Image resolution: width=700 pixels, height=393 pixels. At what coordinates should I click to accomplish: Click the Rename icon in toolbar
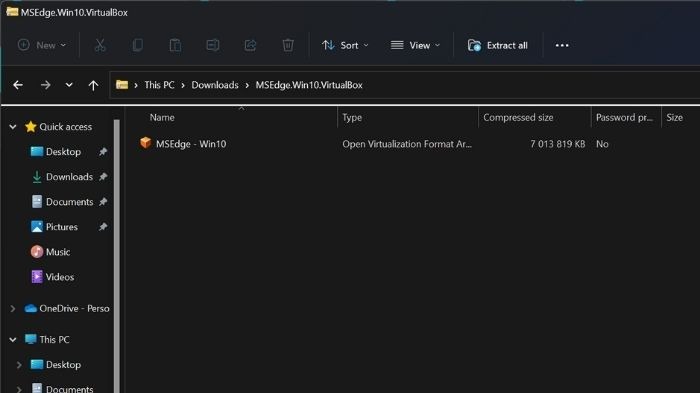pyautogui.click(x=212, y=45)
